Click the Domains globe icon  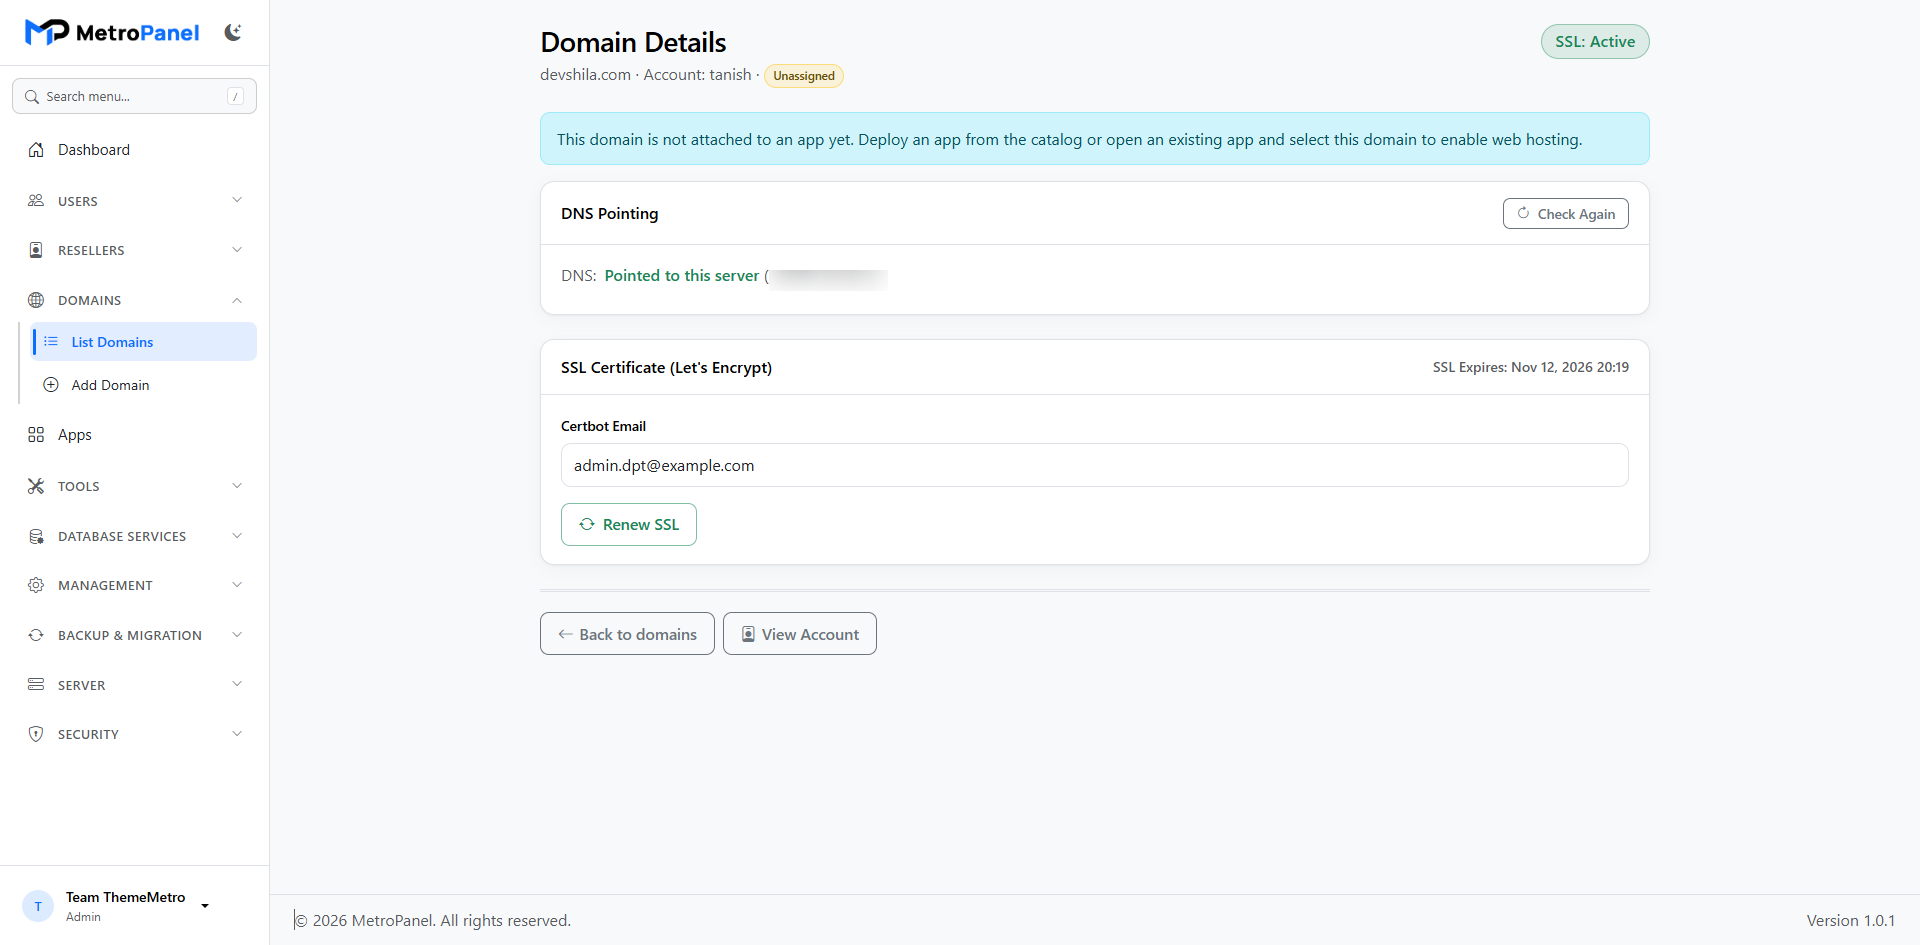pyautogui.click(x=36, y=300)
